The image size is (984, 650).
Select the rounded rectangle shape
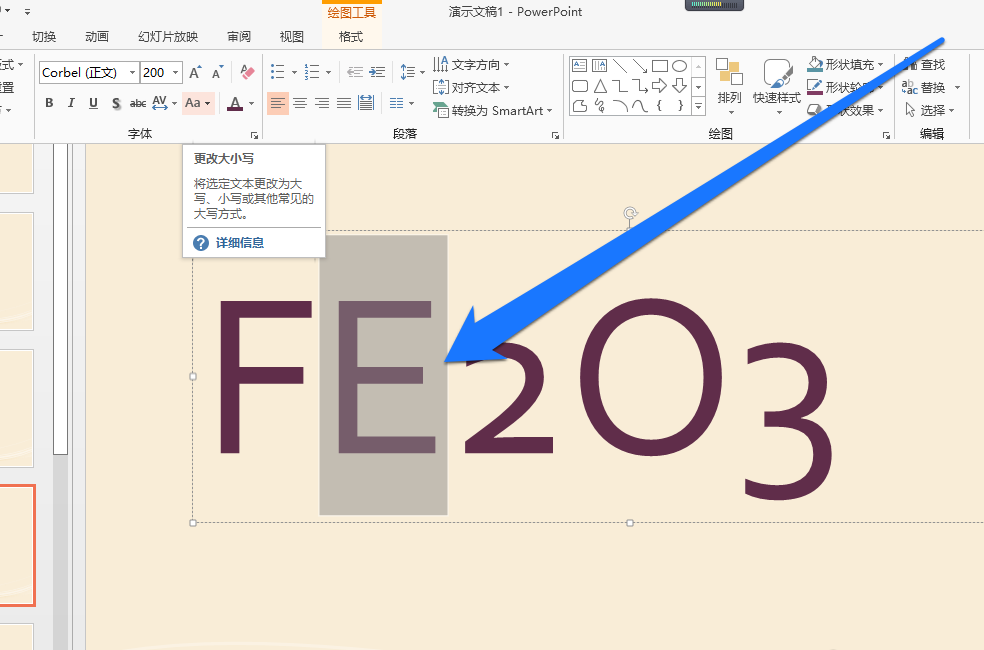(580, 86)
